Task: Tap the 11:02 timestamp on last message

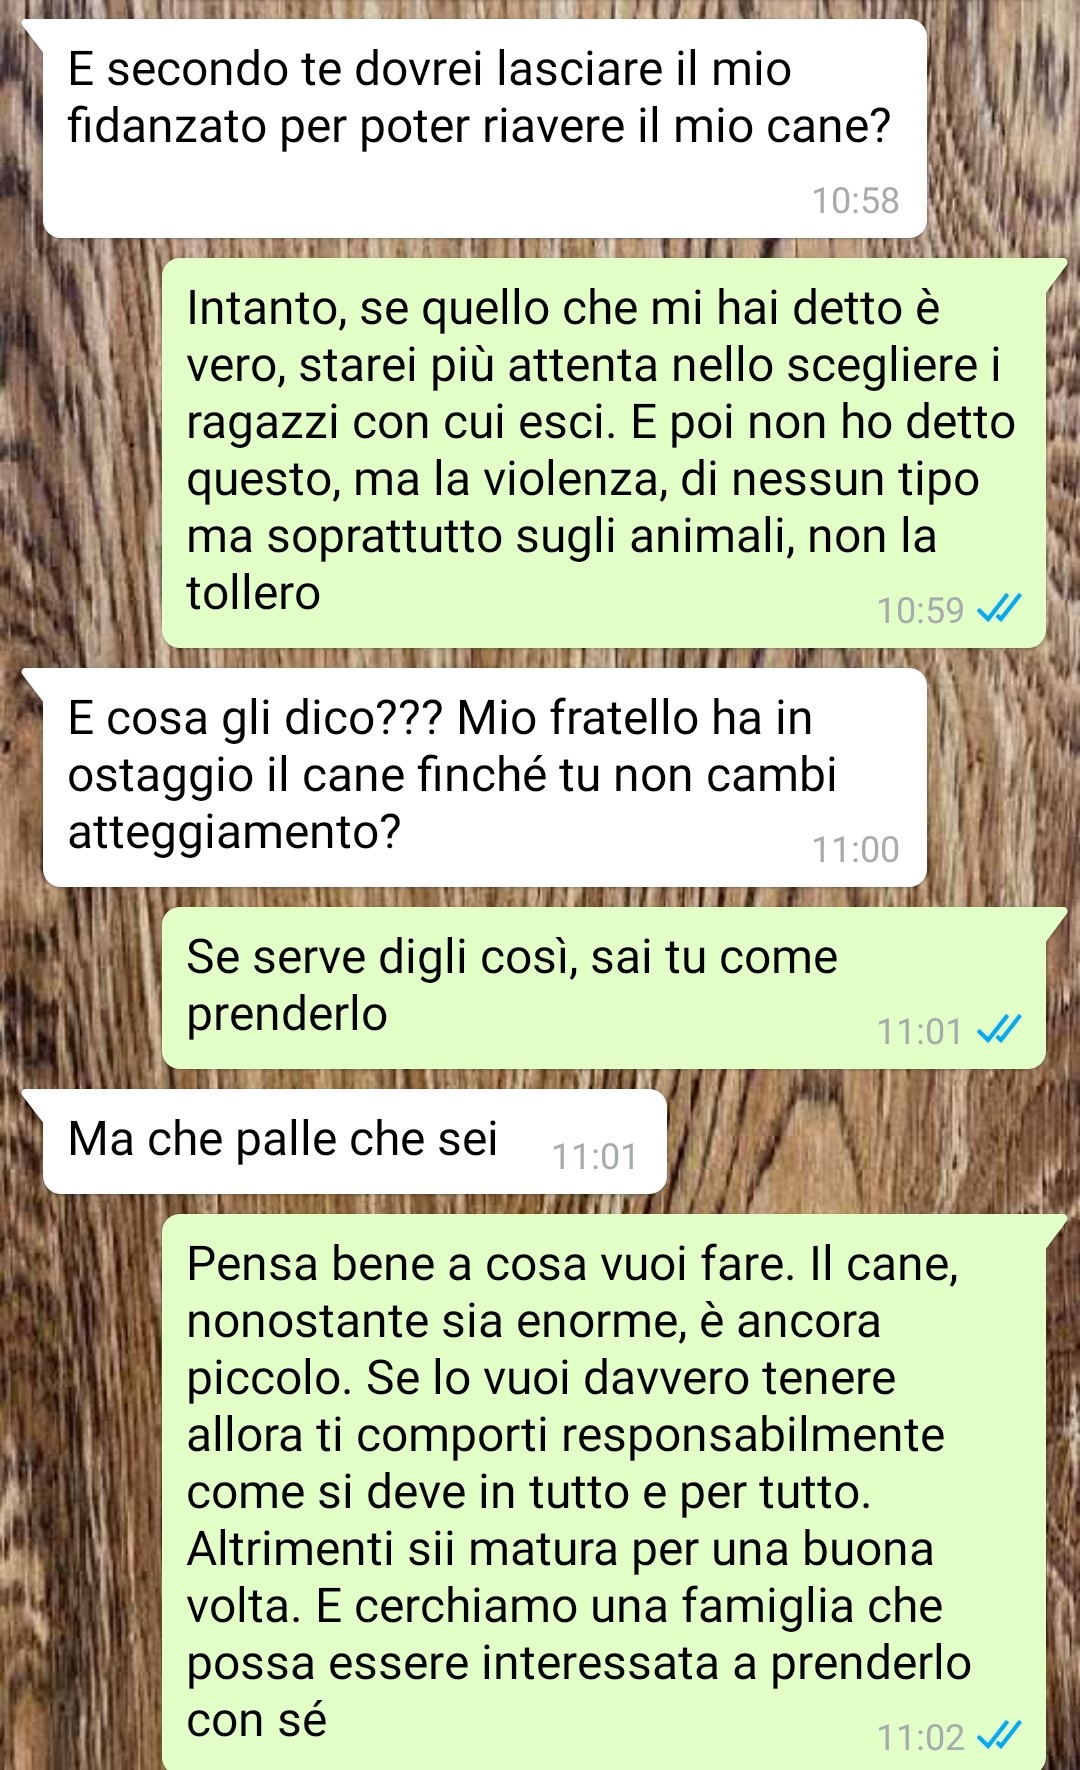Action: click(920, 1737)
